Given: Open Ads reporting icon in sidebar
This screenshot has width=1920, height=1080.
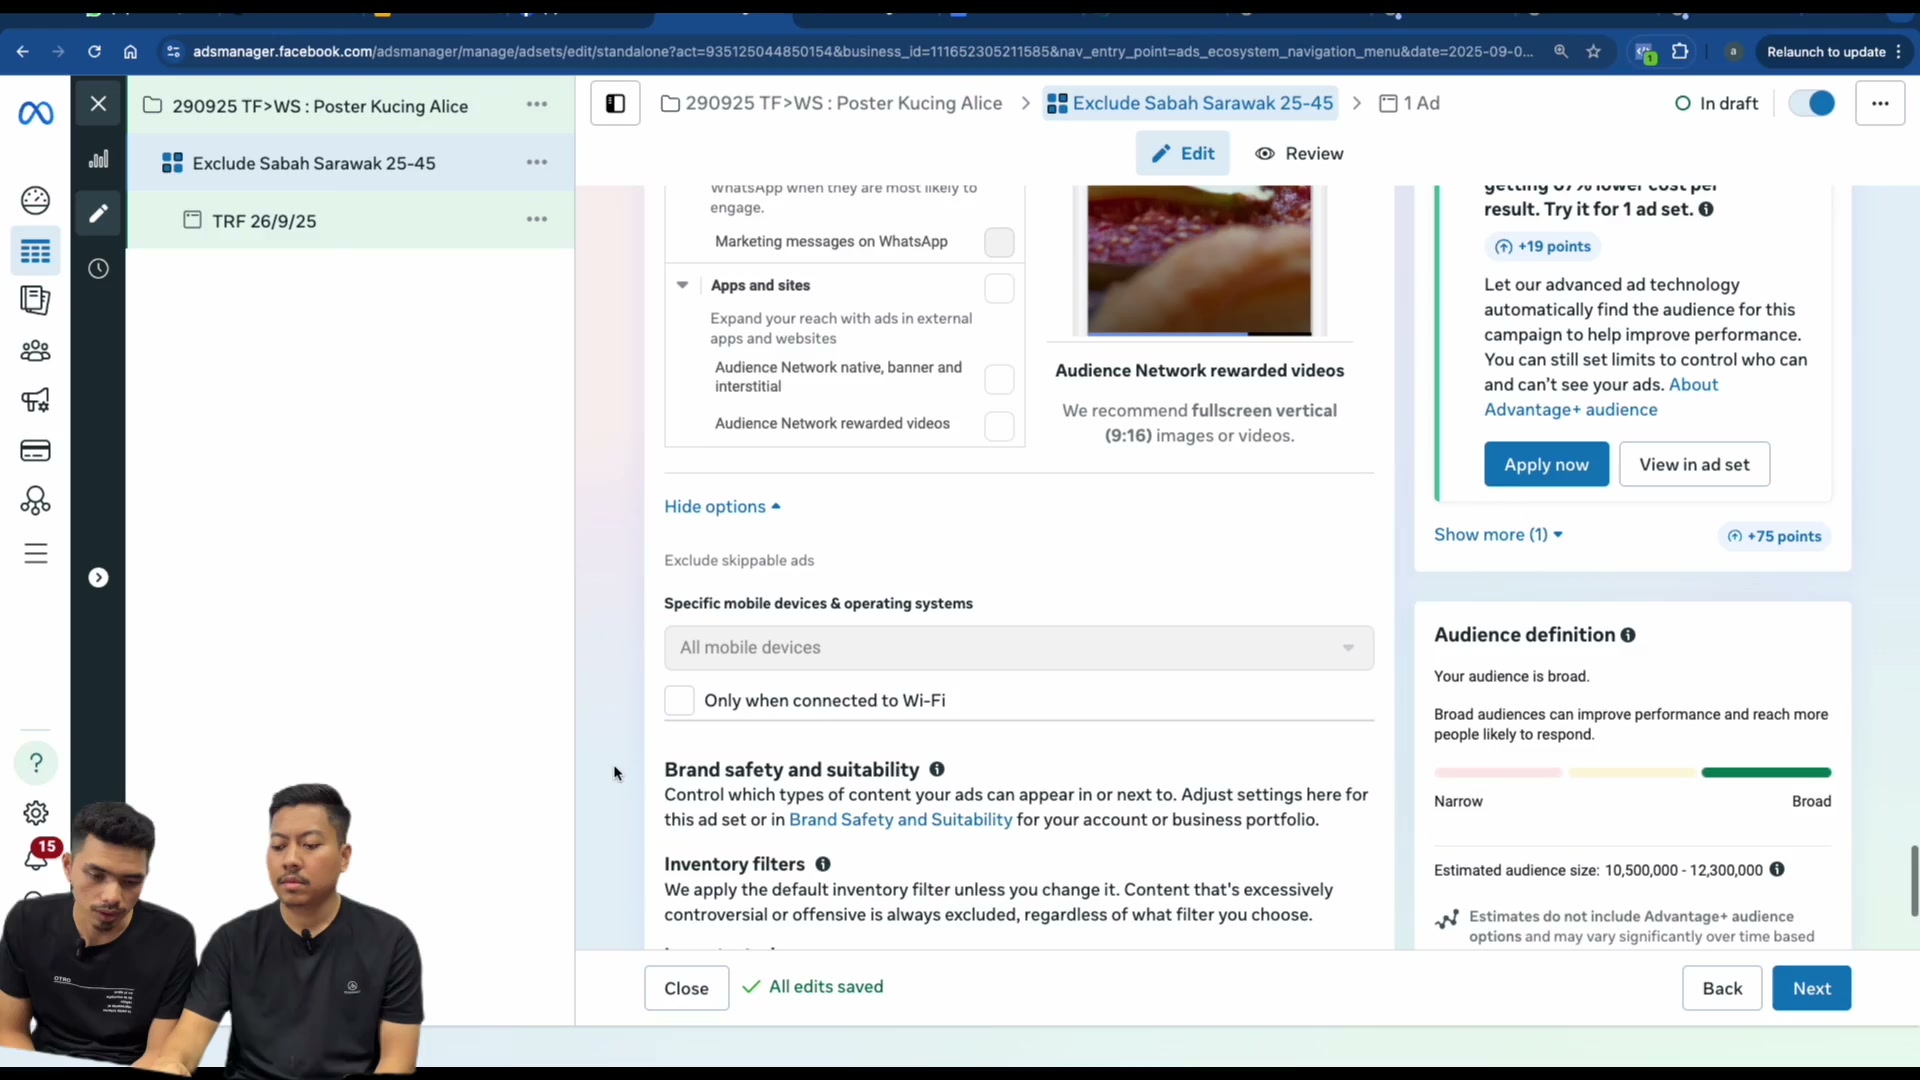Looking at the screenshot, I should click(x=36, y=300).
